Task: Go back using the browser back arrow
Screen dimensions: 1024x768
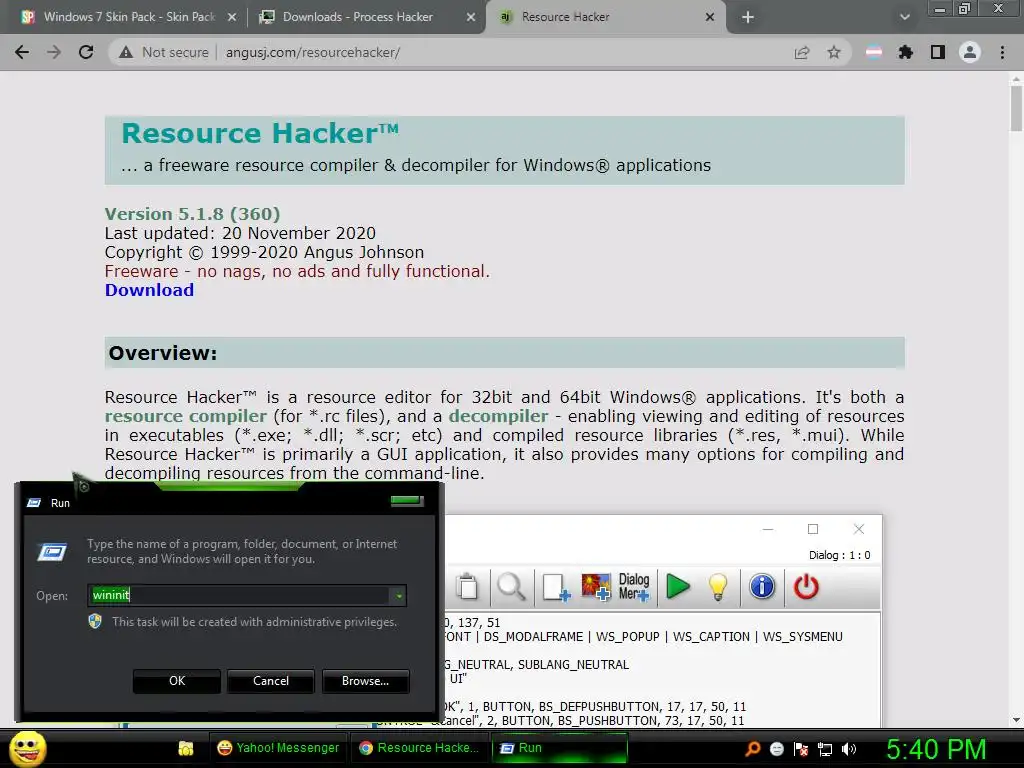Action: [x=22, y=52]
